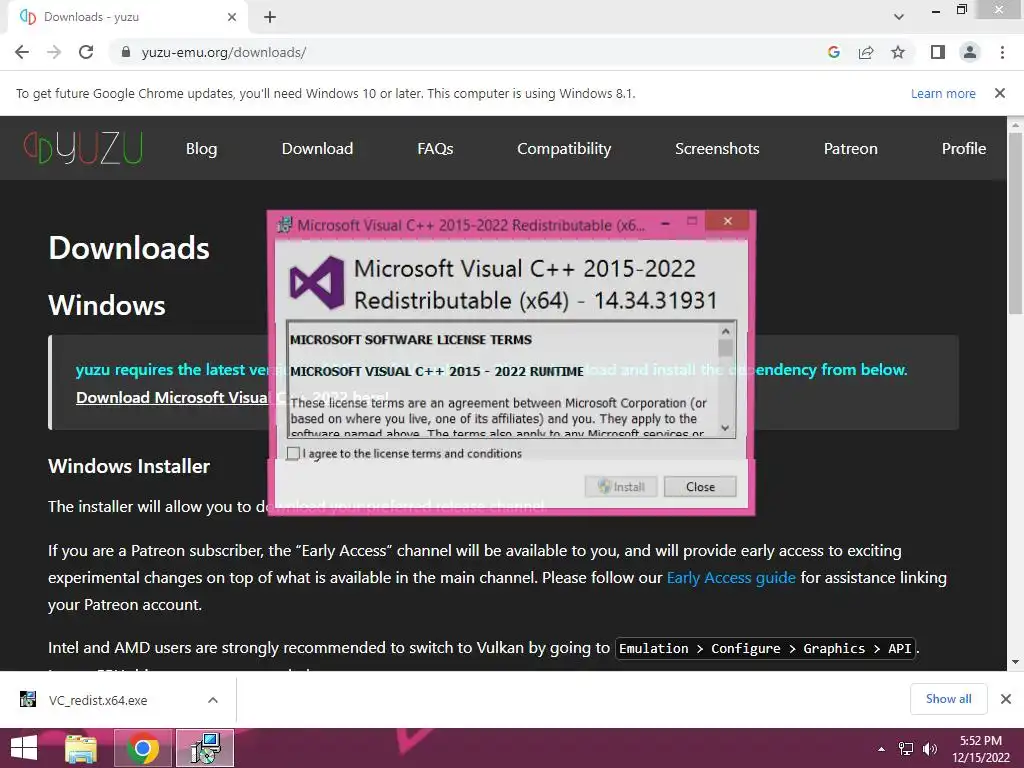Click the Google icon in the address bar
This screenshot has width=1024, height=768.
(833, 52)
